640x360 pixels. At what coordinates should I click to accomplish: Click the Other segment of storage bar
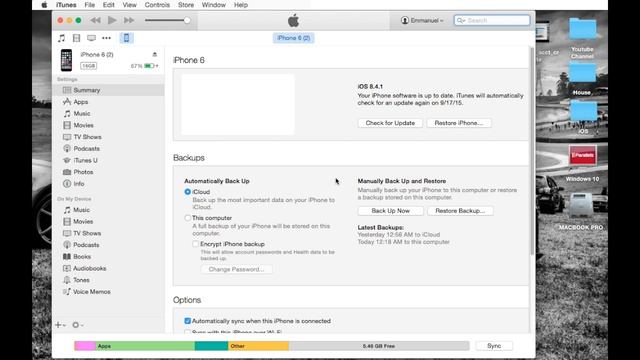click(258, 346)
